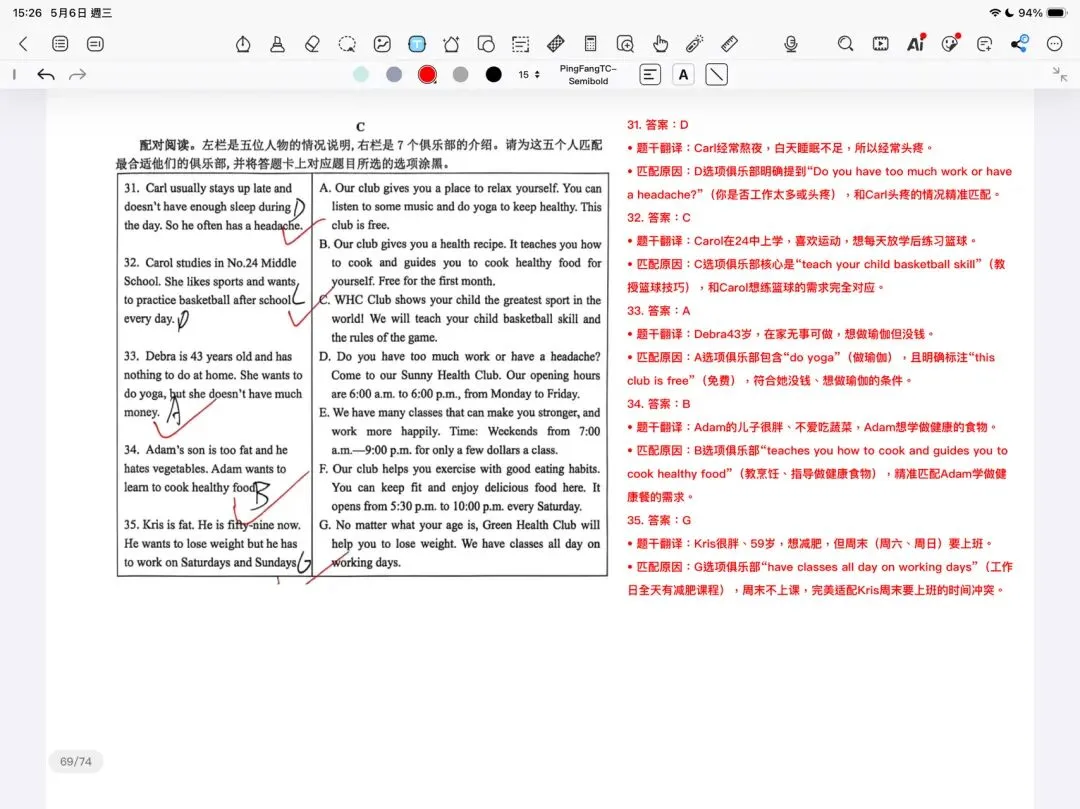Viewport: 1080px width, 809px height.
Task: Change font size 15 stepper
Action: (529, 74)
